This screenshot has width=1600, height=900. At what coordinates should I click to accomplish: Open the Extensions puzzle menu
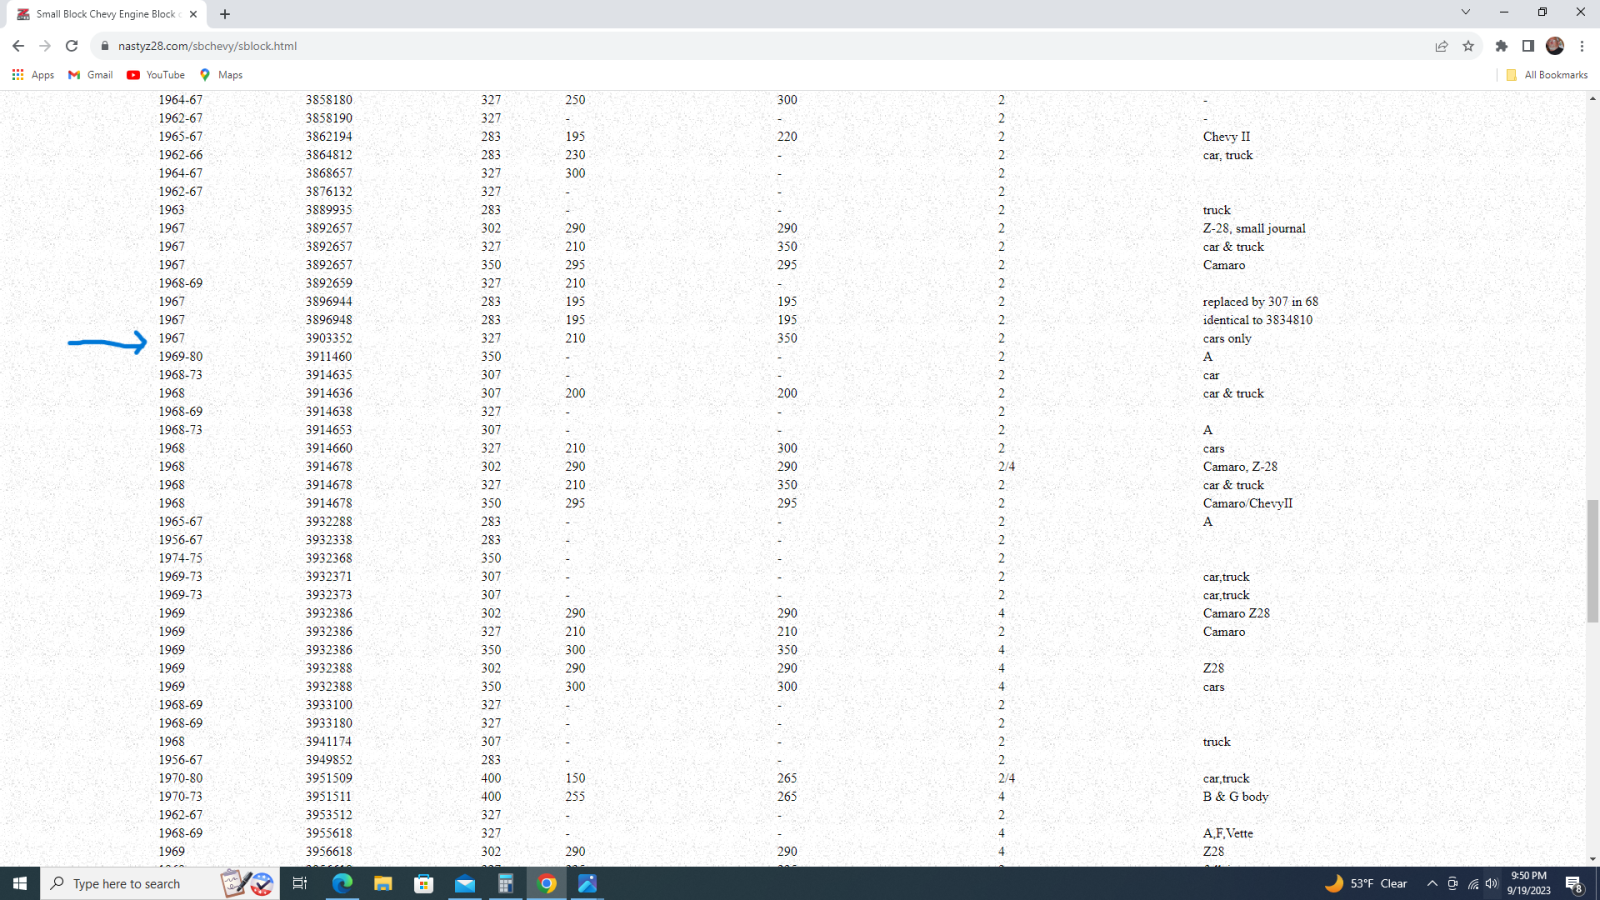pyautogui.click(x=1501, y=46)
